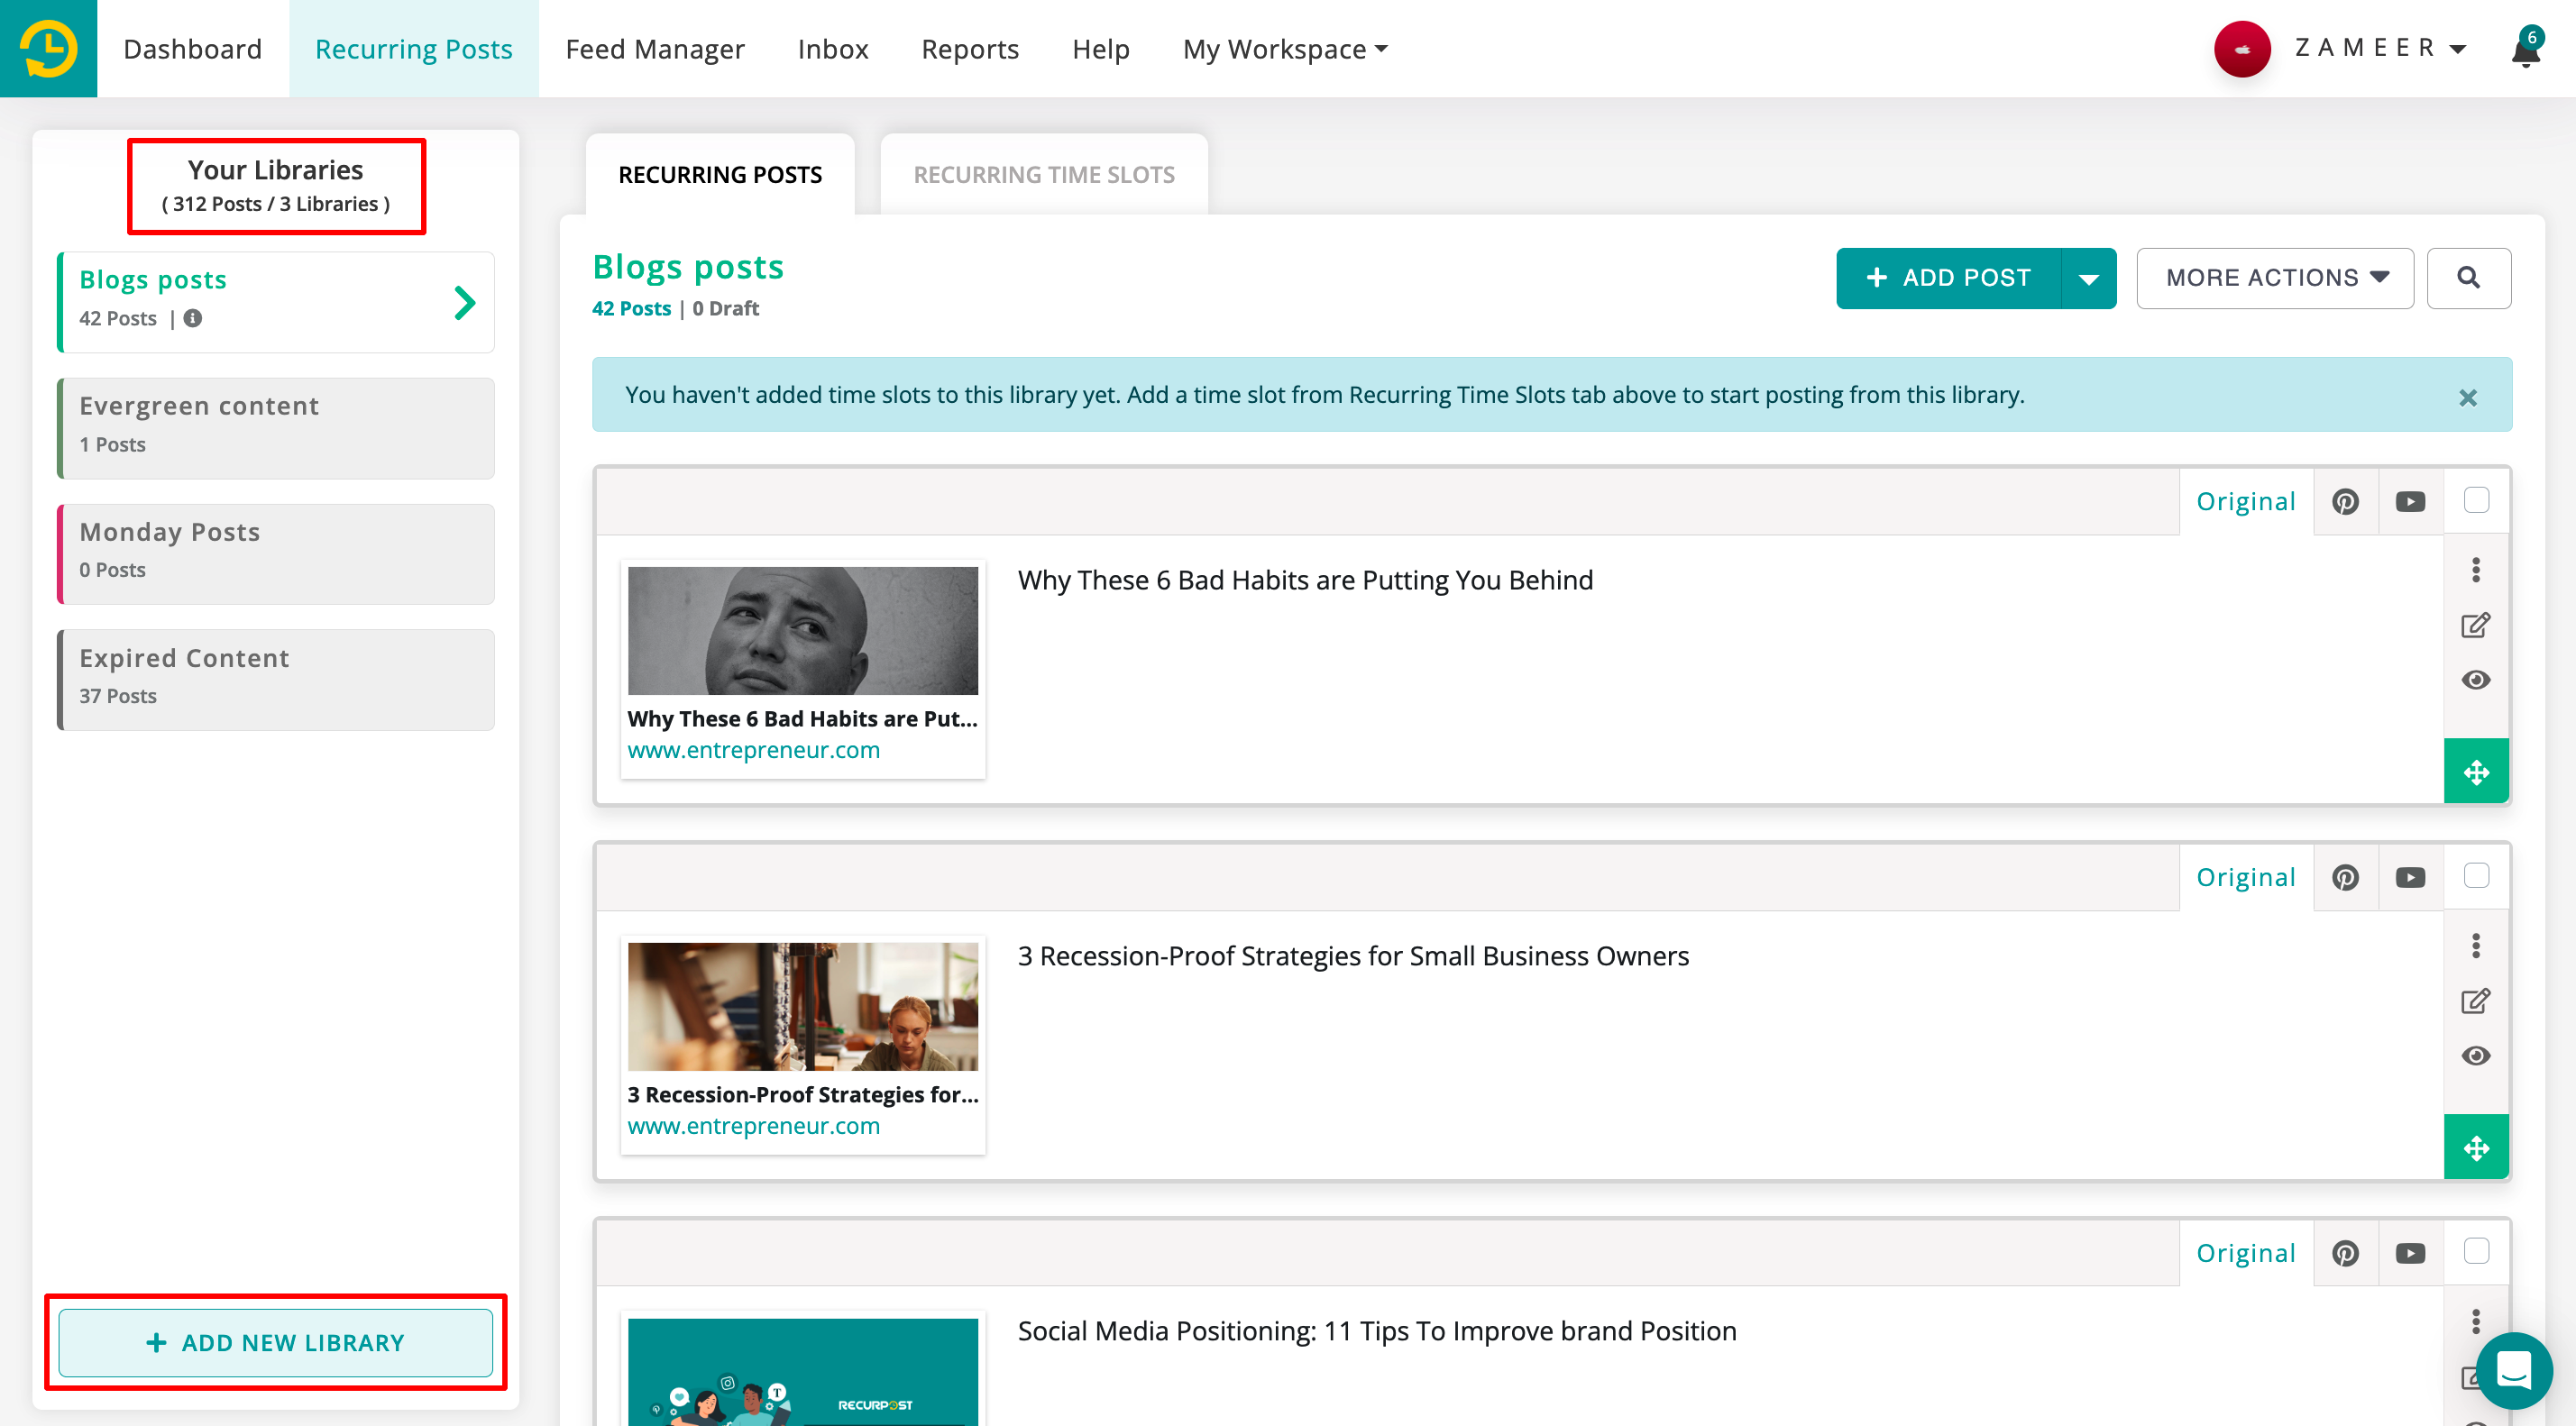This screenshot has width=2576, height=1426.
Task: Open the Reports menu
Action: coord(970,49)
